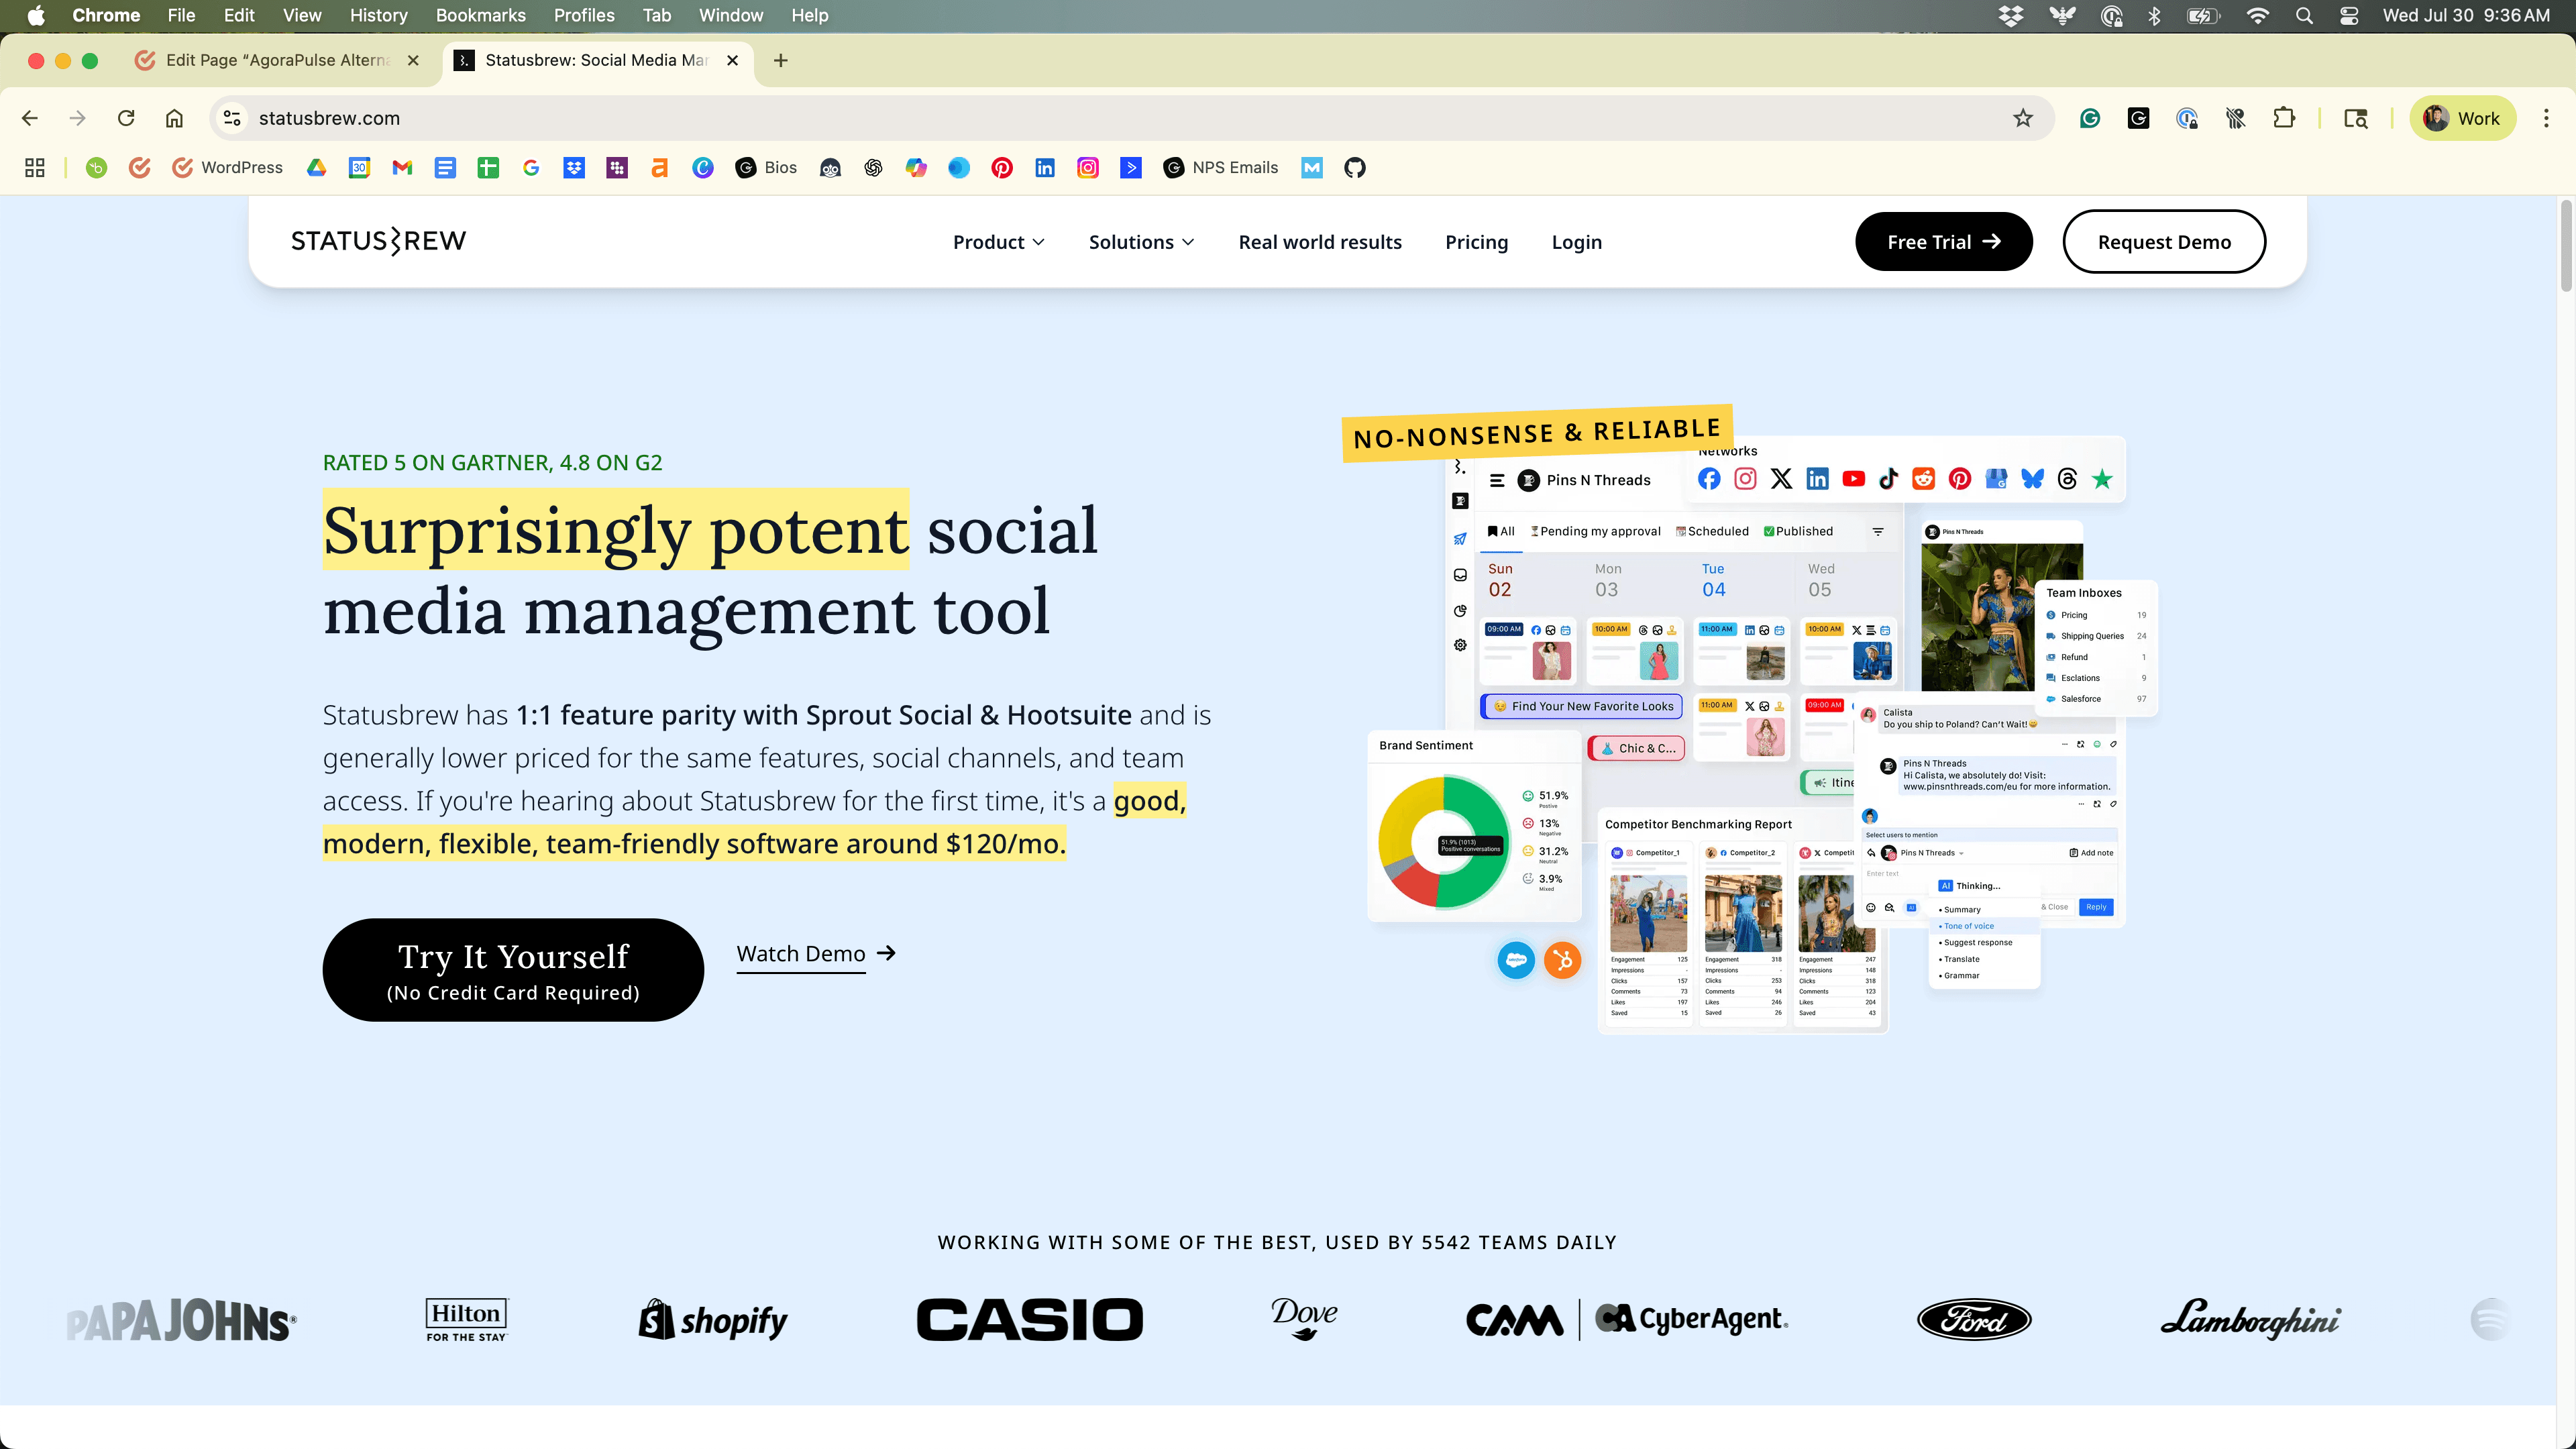2576x1449 pixels.
Task: Click the Shopify logo
Action: point(713,1320)
